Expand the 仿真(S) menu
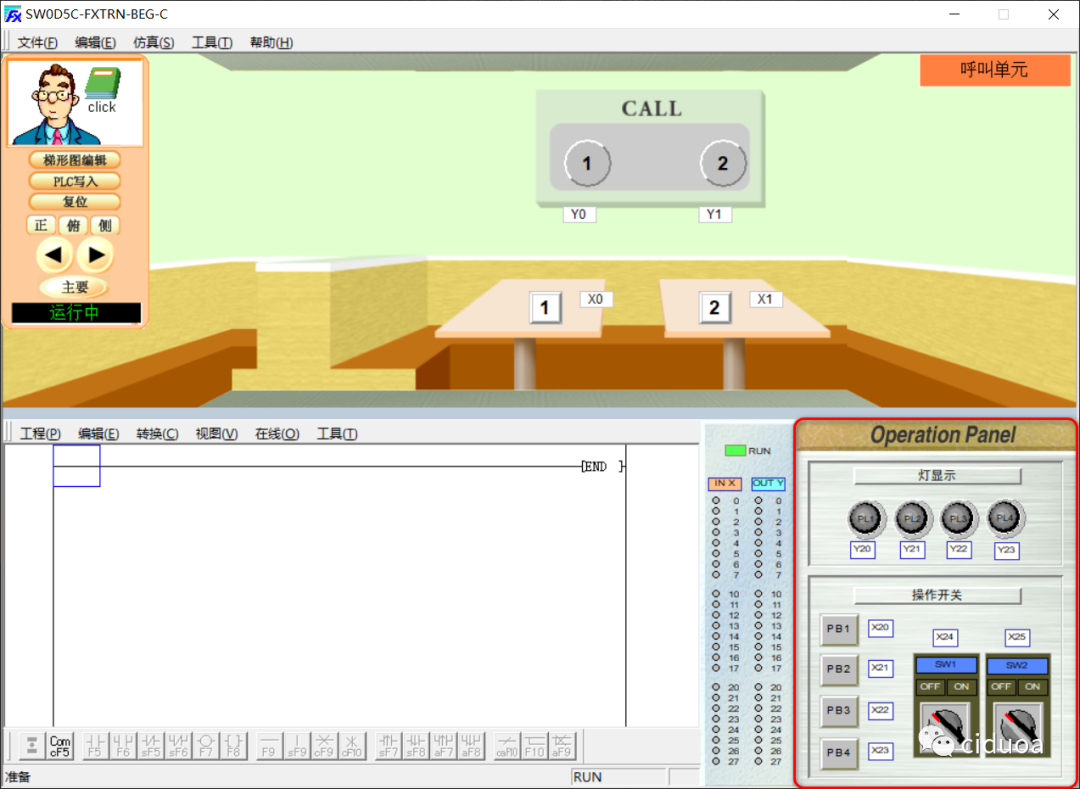The width and height of the screenshot is (1080, 789). 153,43
